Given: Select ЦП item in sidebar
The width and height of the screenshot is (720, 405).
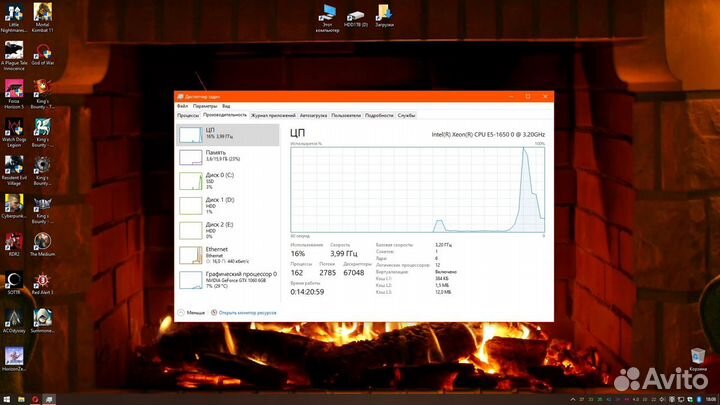Looking at the screenshot, I should (x=228, y=135).
